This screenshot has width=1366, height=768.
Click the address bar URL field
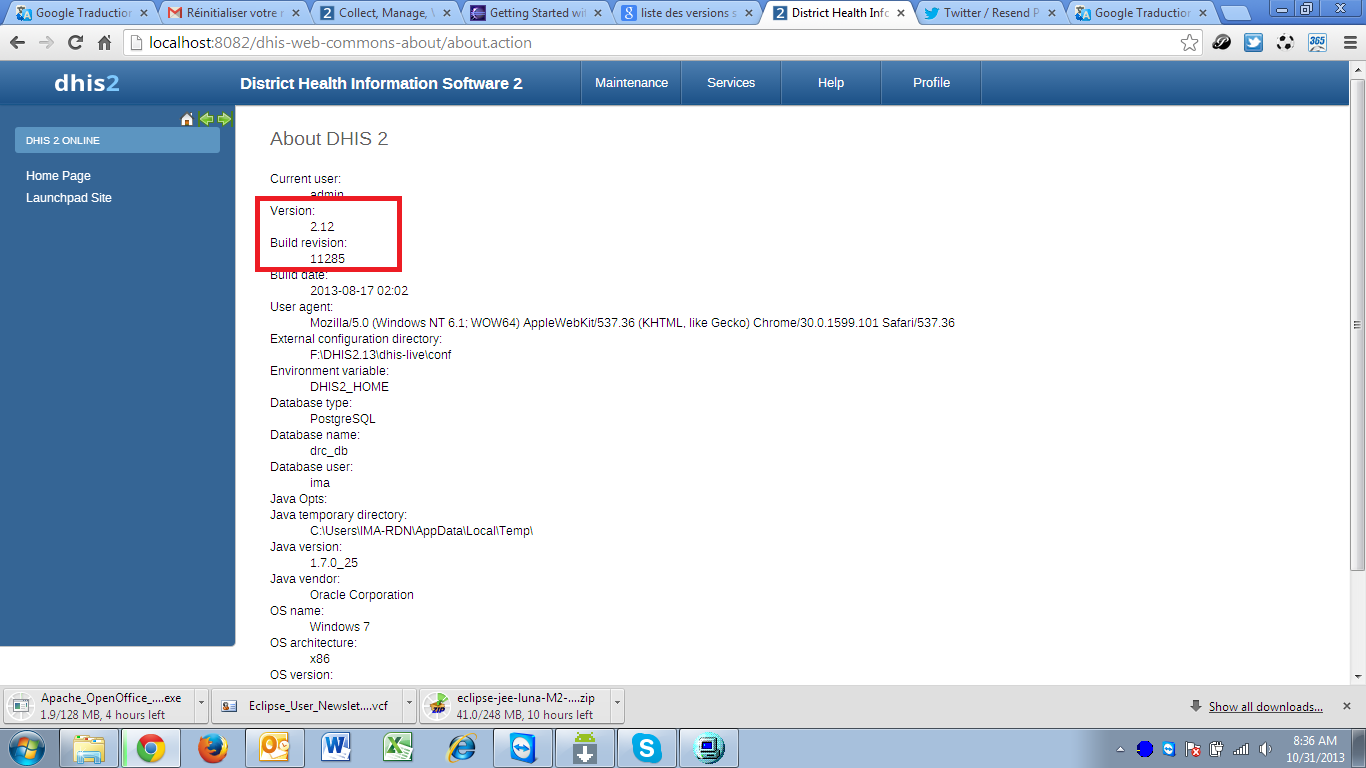pos(655,43)
